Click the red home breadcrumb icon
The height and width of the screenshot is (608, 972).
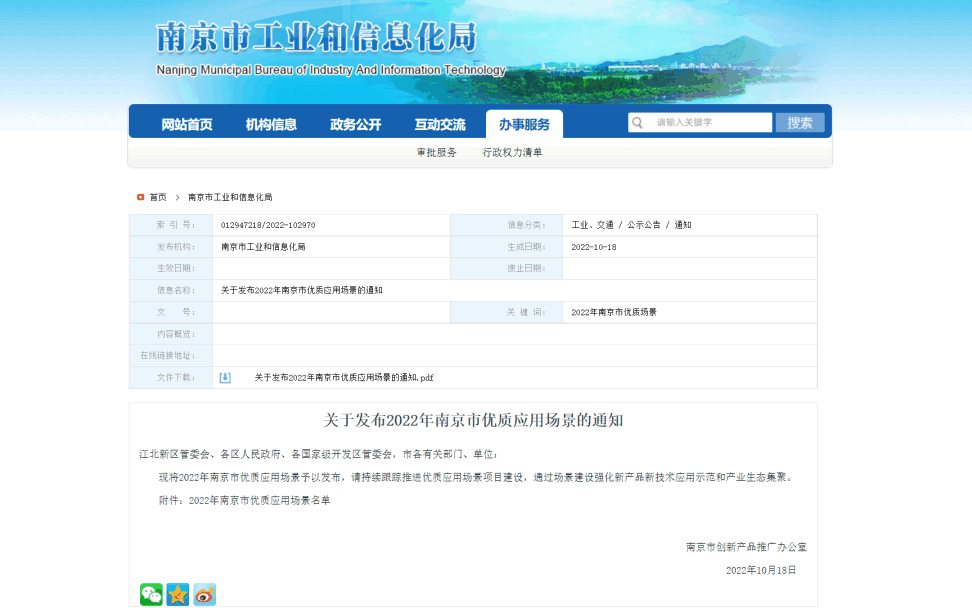pyautogui.click(x=141, y=197)
